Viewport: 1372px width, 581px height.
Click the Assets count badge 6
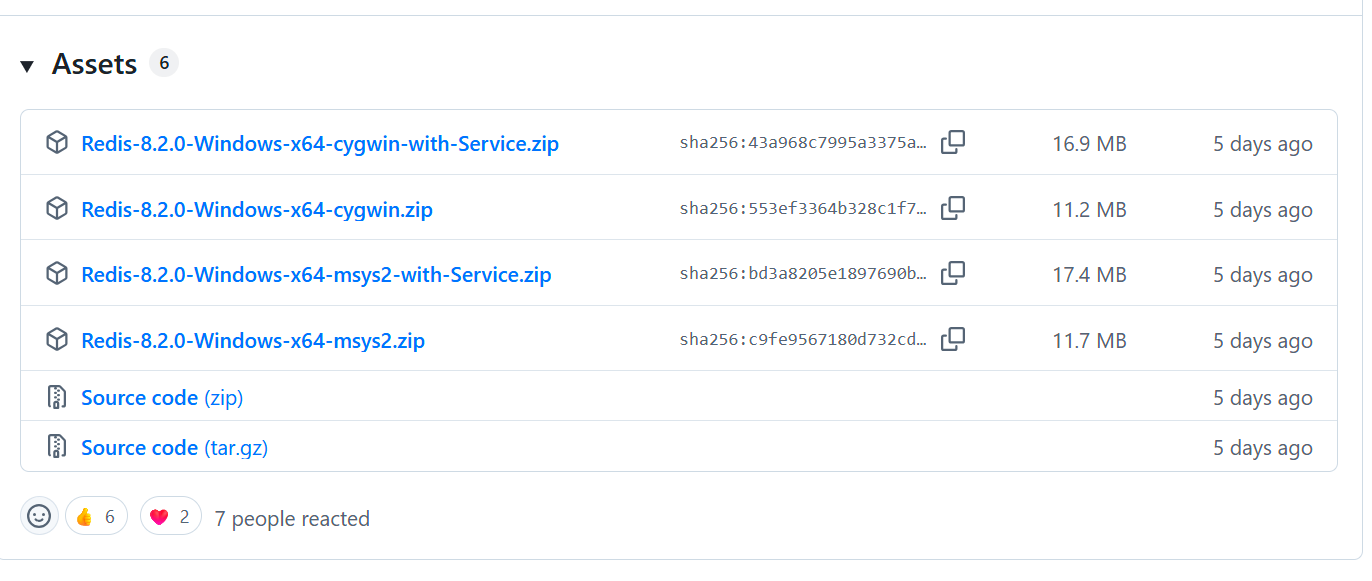coord(164,63)
